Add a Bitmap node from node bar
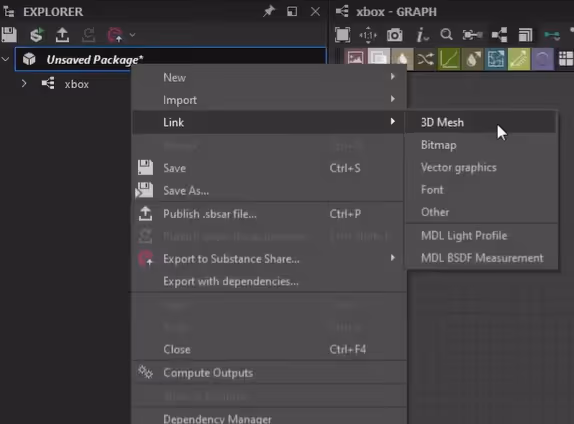Screen dimensions: 574x424 355,59
